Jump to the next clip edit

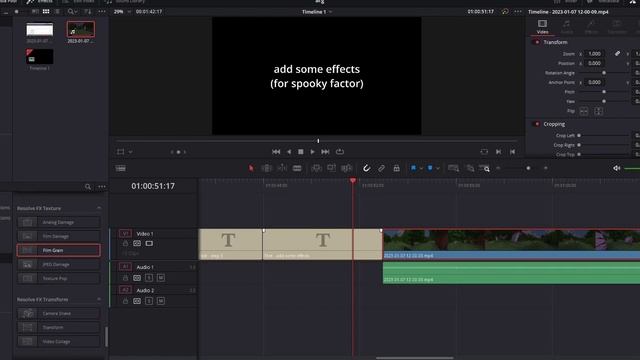tap(498, 152)
